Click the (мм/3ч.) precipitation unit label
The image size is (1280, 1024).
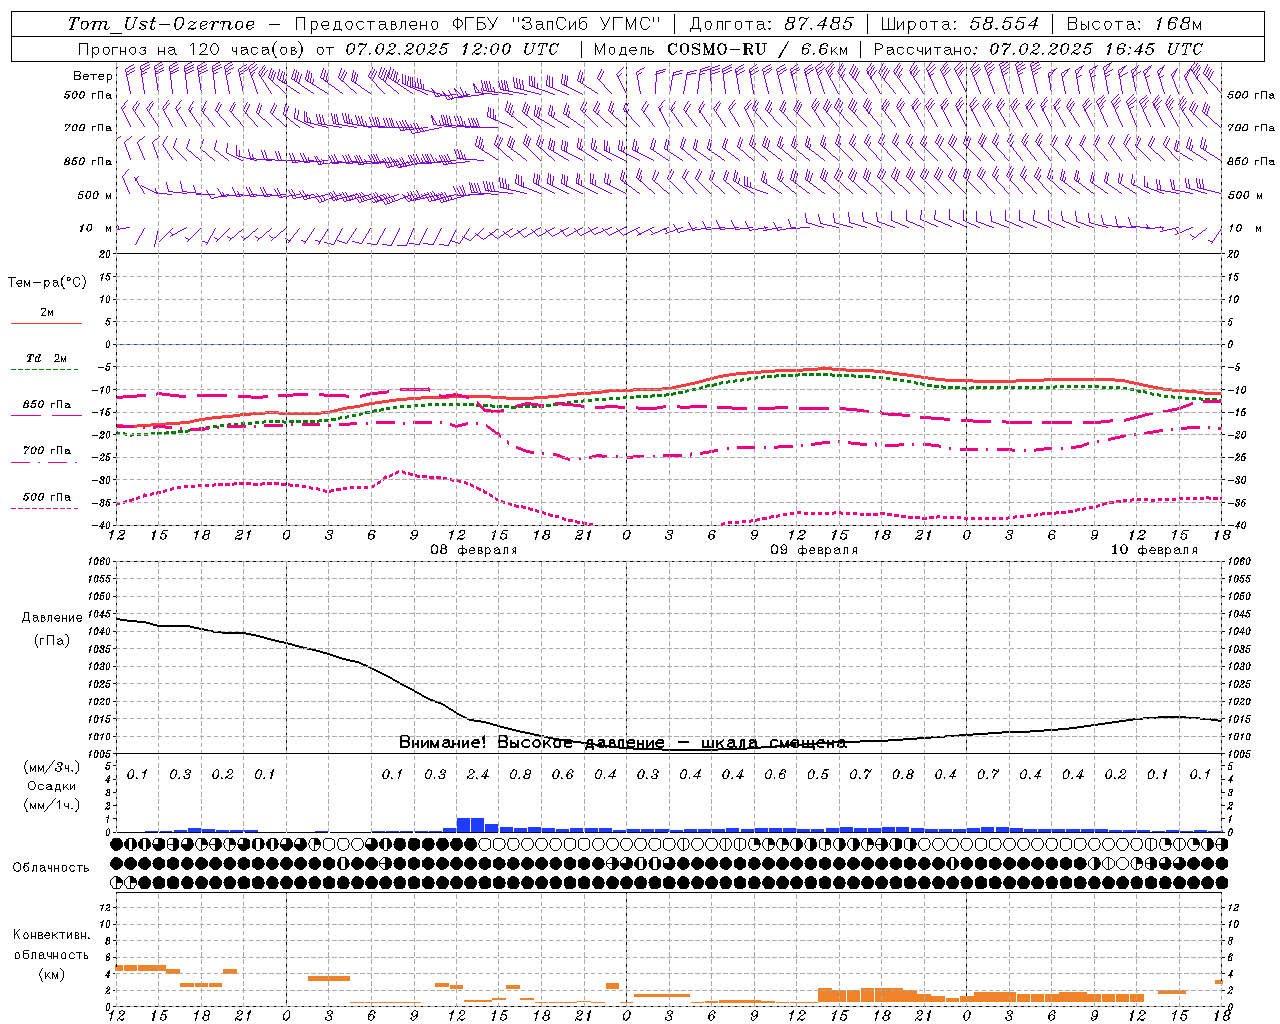tap(52, 767)
